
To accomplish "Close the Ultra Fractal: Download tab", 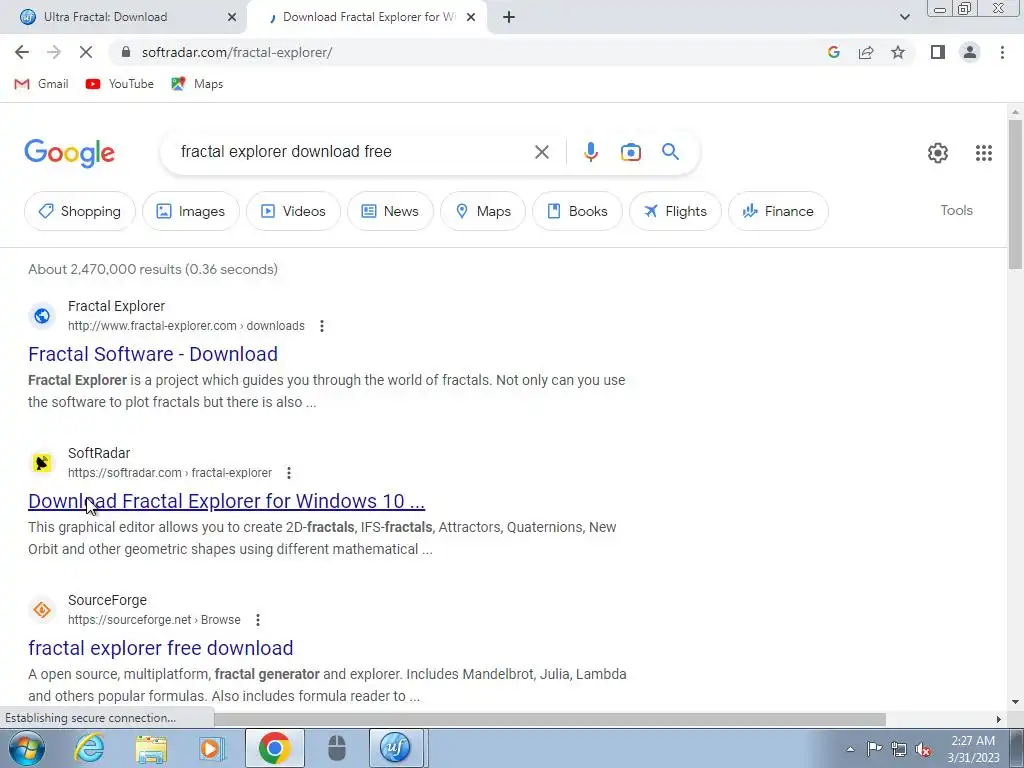I will [231, 17].
